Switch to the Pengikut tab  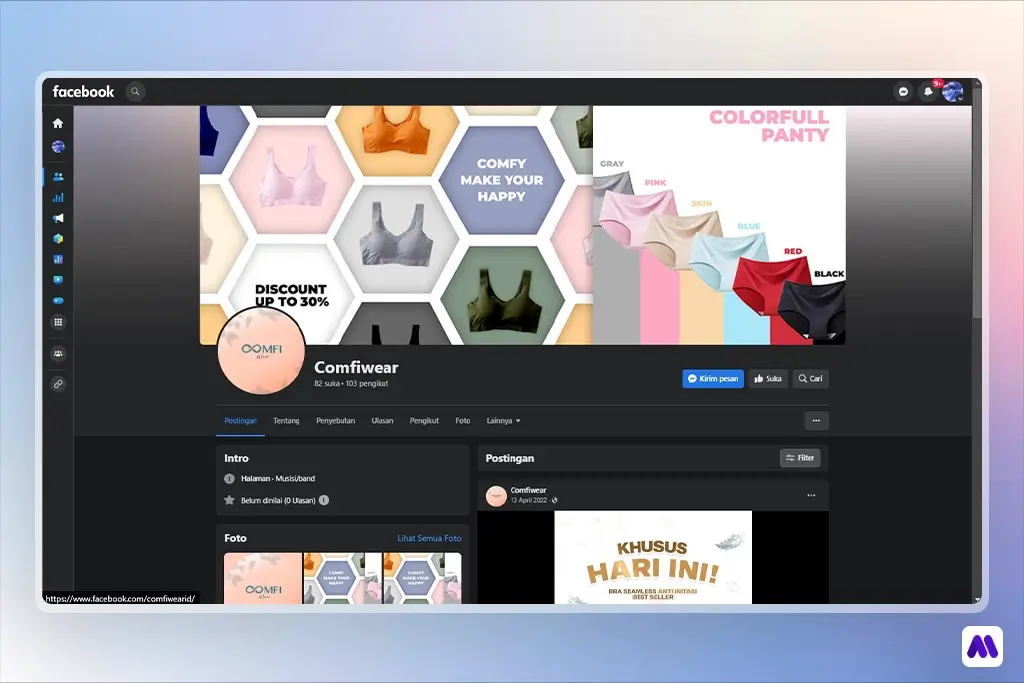[424, 421]
